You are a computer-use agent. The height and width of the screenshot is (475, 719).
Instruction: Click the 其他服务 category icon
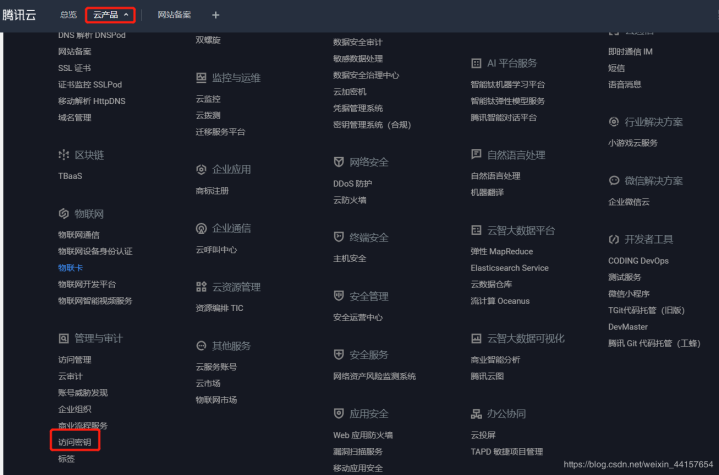click(x=201, y=346)
